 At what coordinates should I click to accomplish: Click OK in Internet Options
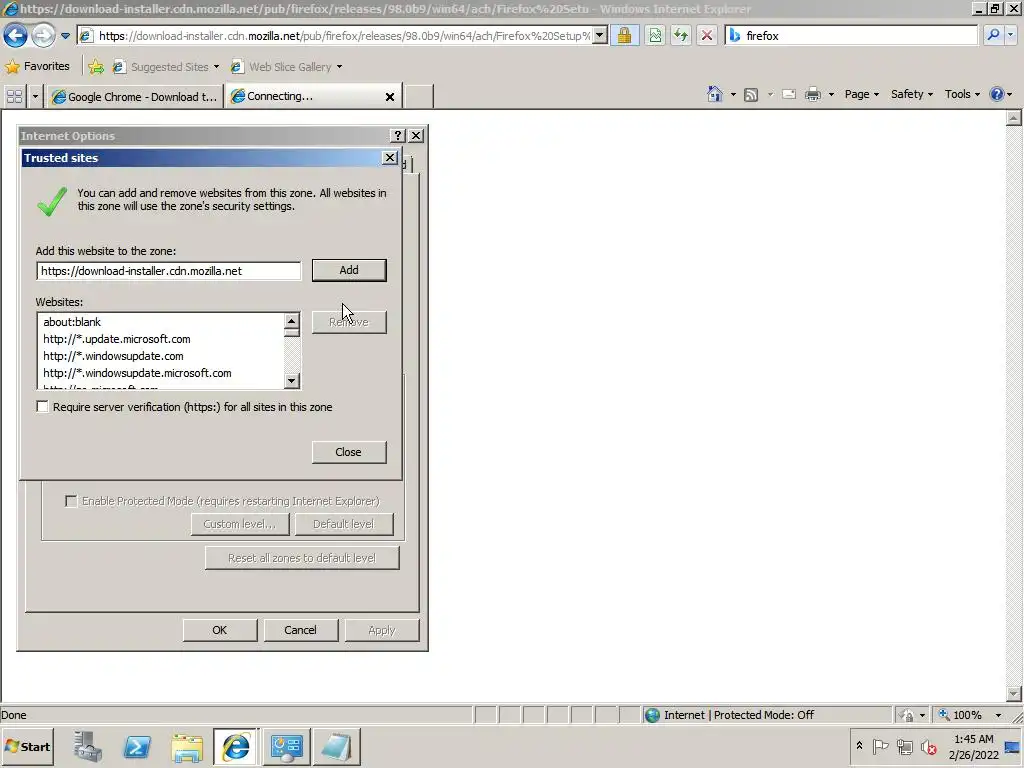(x=219, y=630)
